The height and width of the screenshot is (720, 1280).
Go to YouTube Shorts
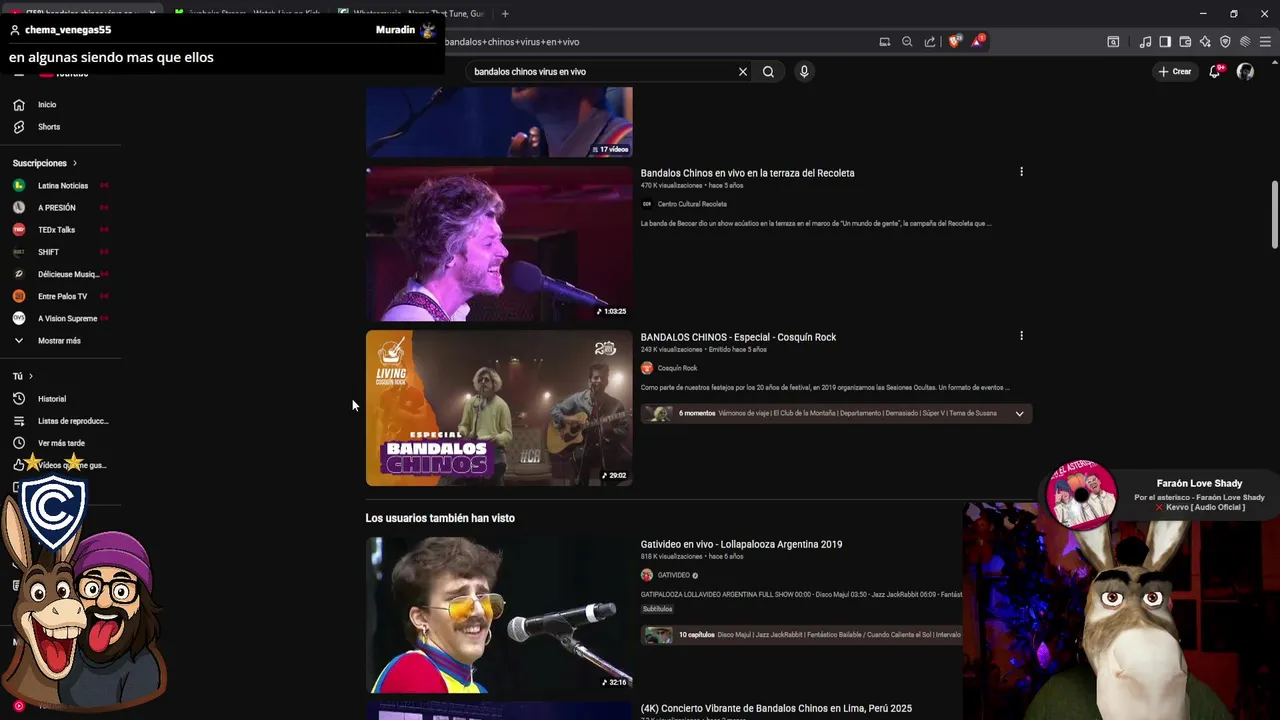point(48,127)
